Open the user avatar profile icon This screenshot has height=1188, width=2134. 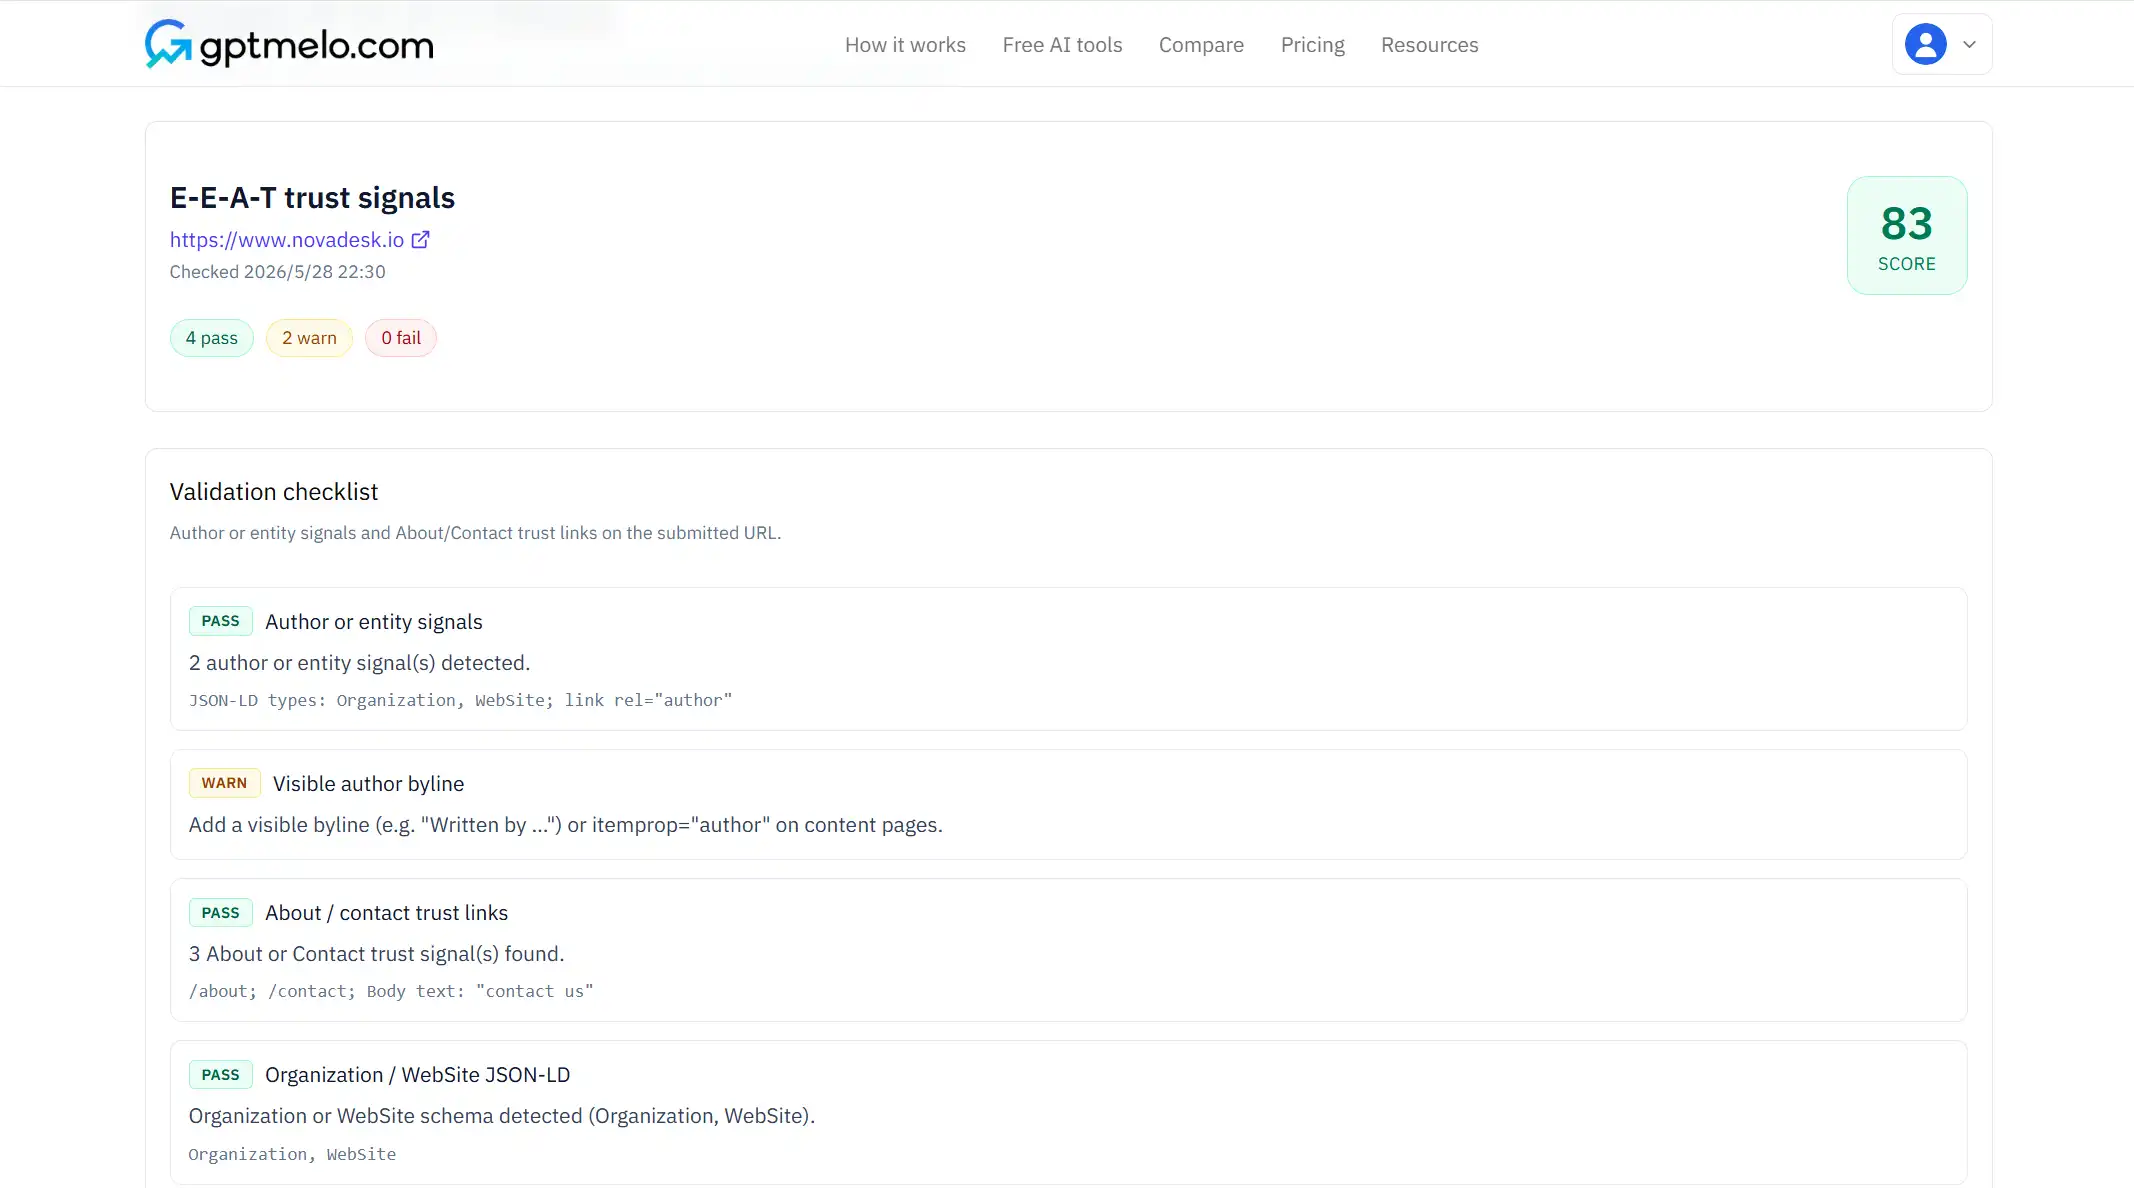[x=1925, y=44]
